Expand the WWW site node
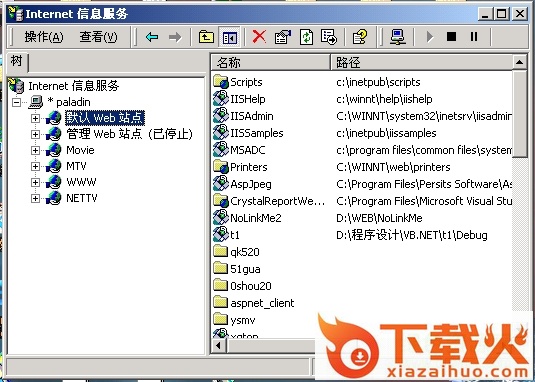The image size is (535, 382). click(x=35, y=182)
